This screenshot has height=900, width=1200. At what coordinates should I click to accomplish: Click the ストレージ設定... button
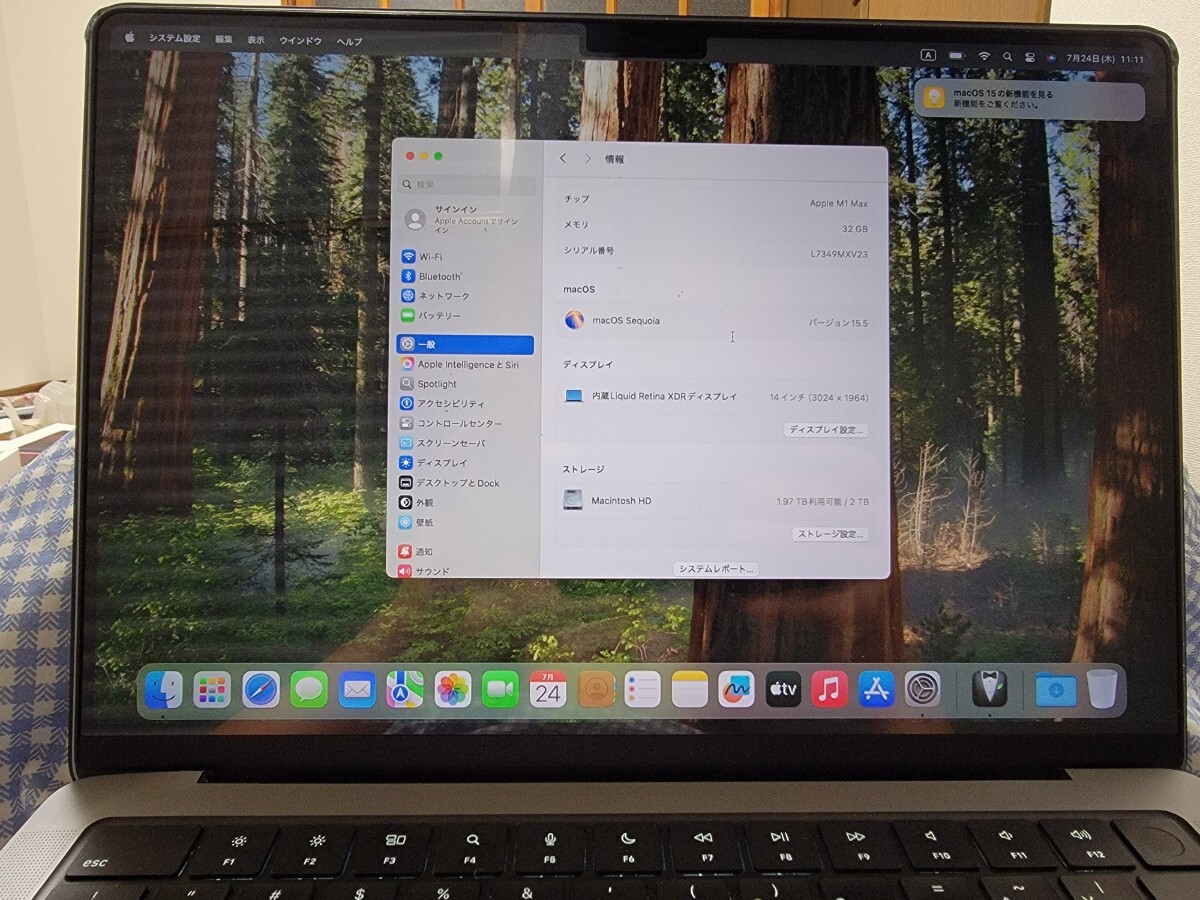[830, 535]
